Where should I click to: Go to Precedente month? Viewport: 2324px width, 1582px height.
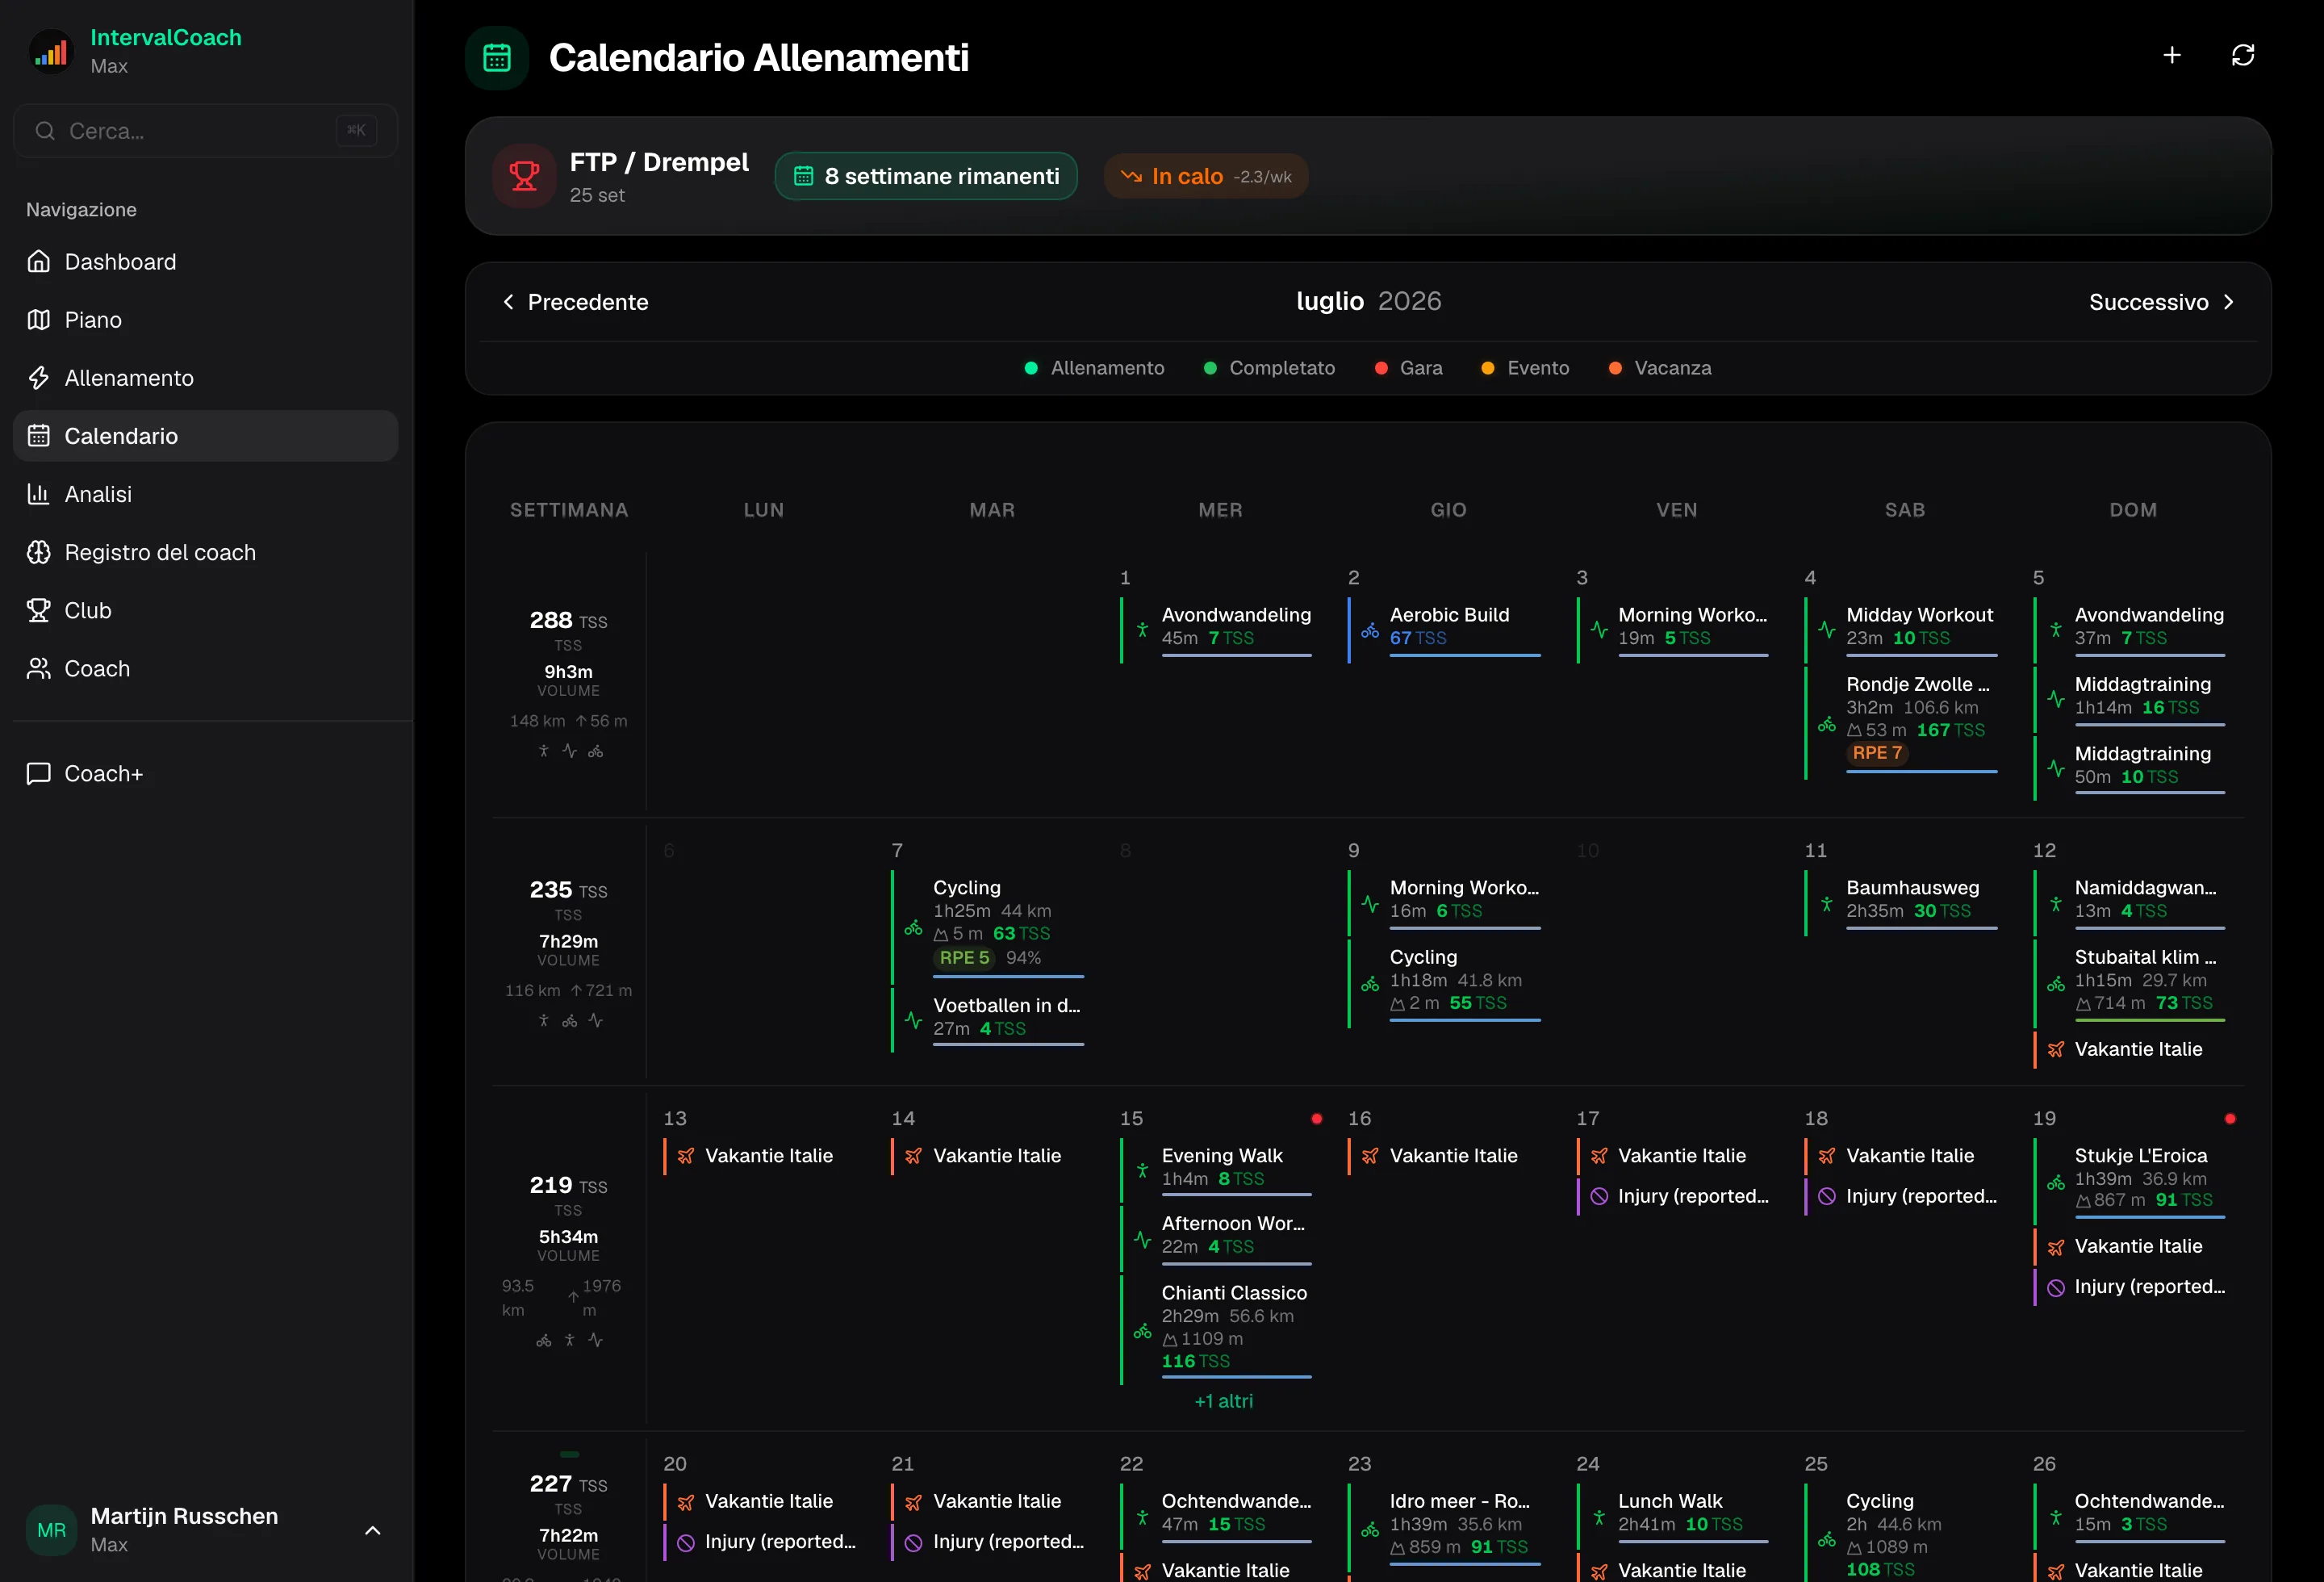tap(574, 302)
